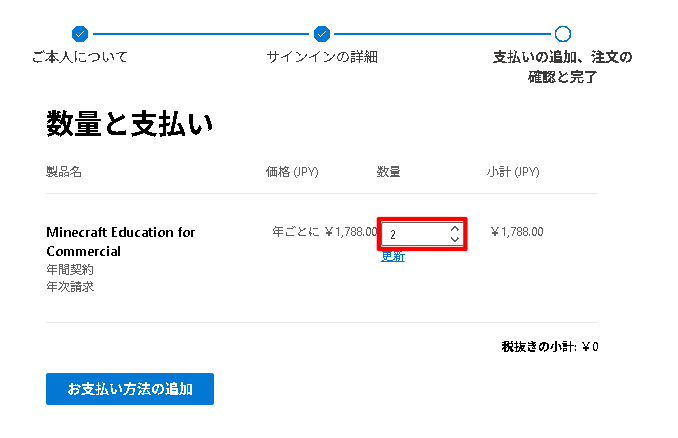678x438 pixels.
Task: Click the サインインの詳細 completed step checkmark
Action: [x=322, y=34]
